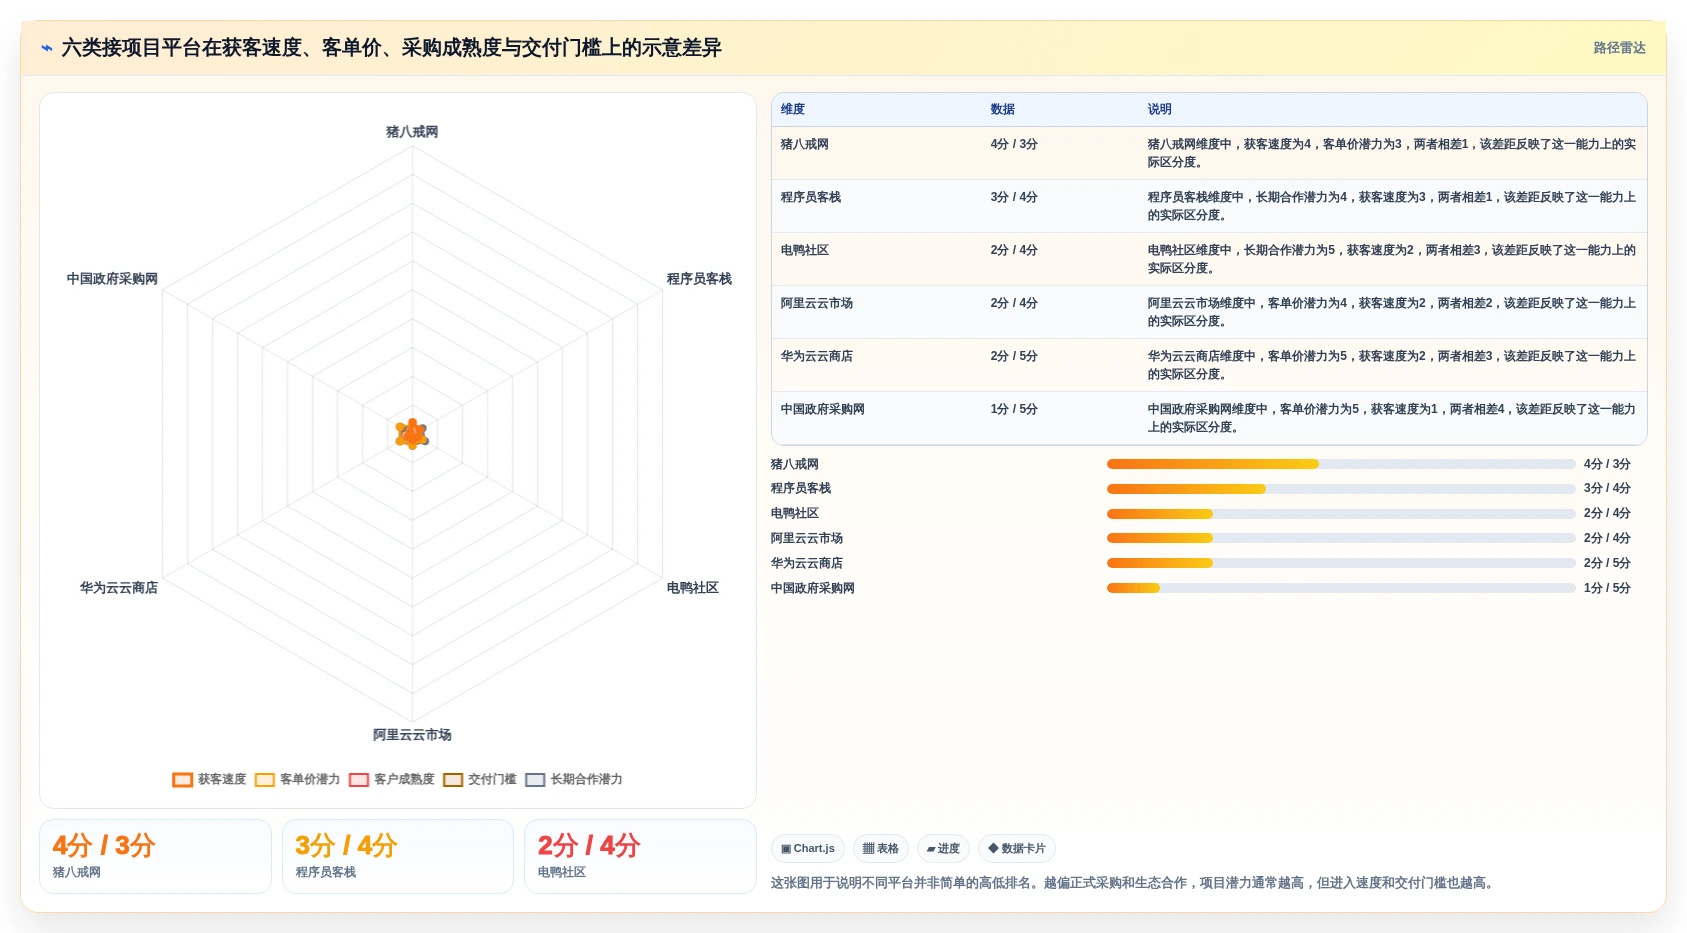Click the 华为云云商店 progress bar

pos(1341,563)
